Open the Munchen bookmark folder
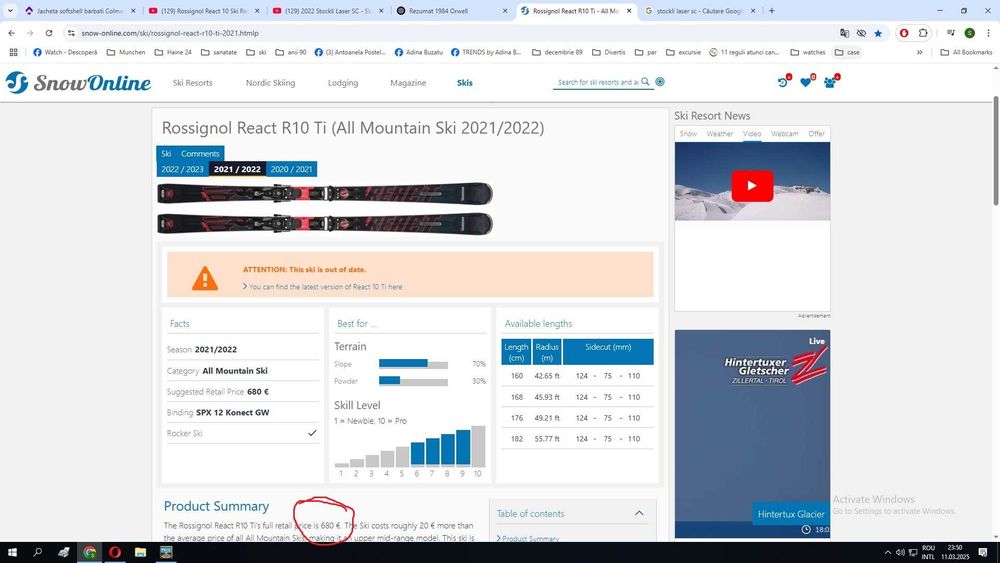This screenshot has height=563, width=1000. pos(126,52)
